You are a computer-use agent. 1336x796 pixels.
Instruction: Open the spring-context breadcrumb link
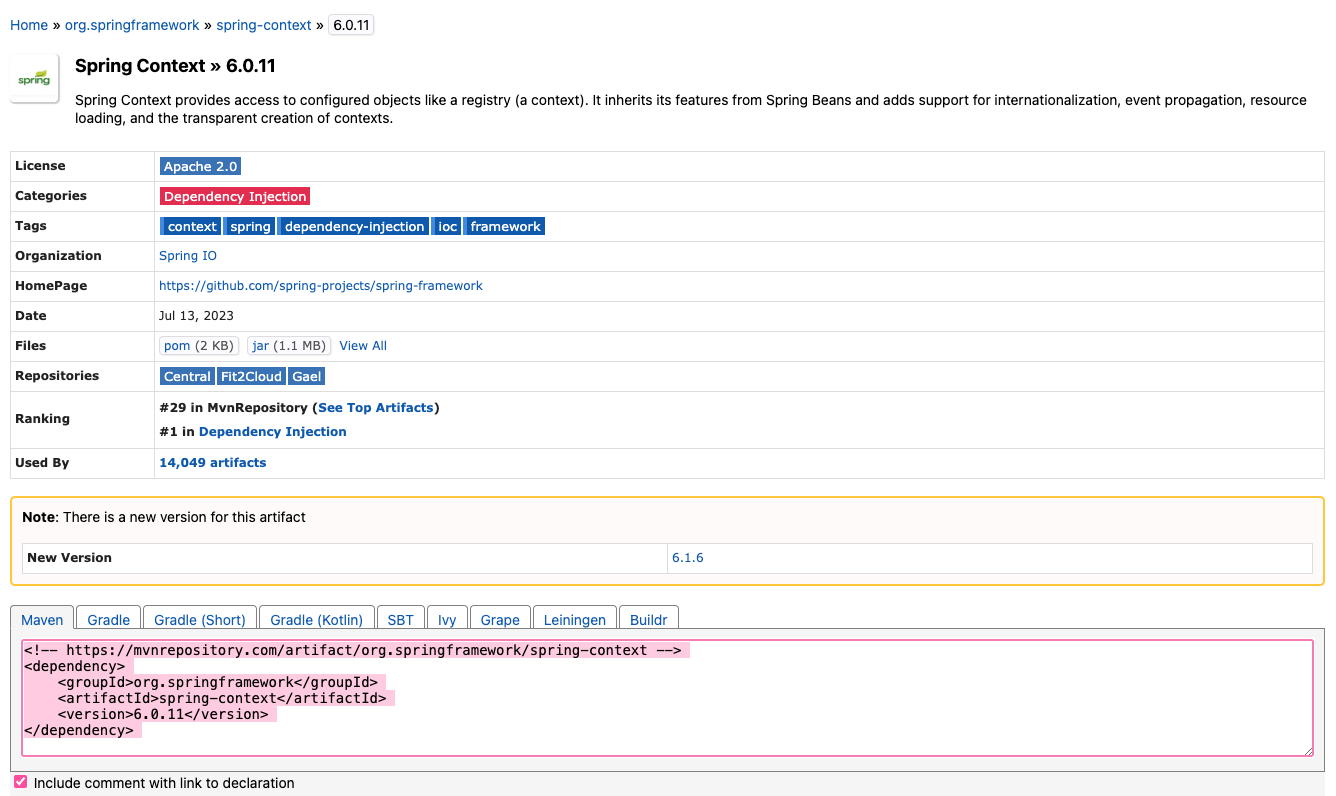(x=264, y=25)
